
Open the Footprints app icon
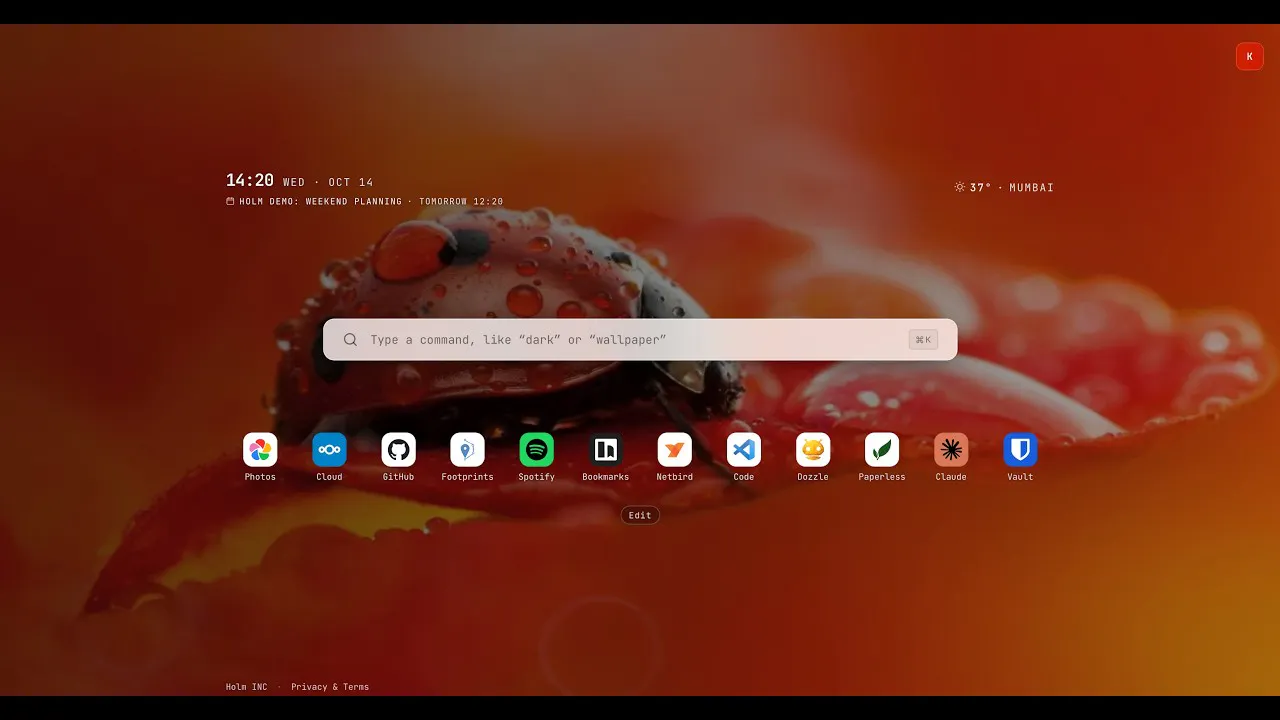(x=467, y=450)
